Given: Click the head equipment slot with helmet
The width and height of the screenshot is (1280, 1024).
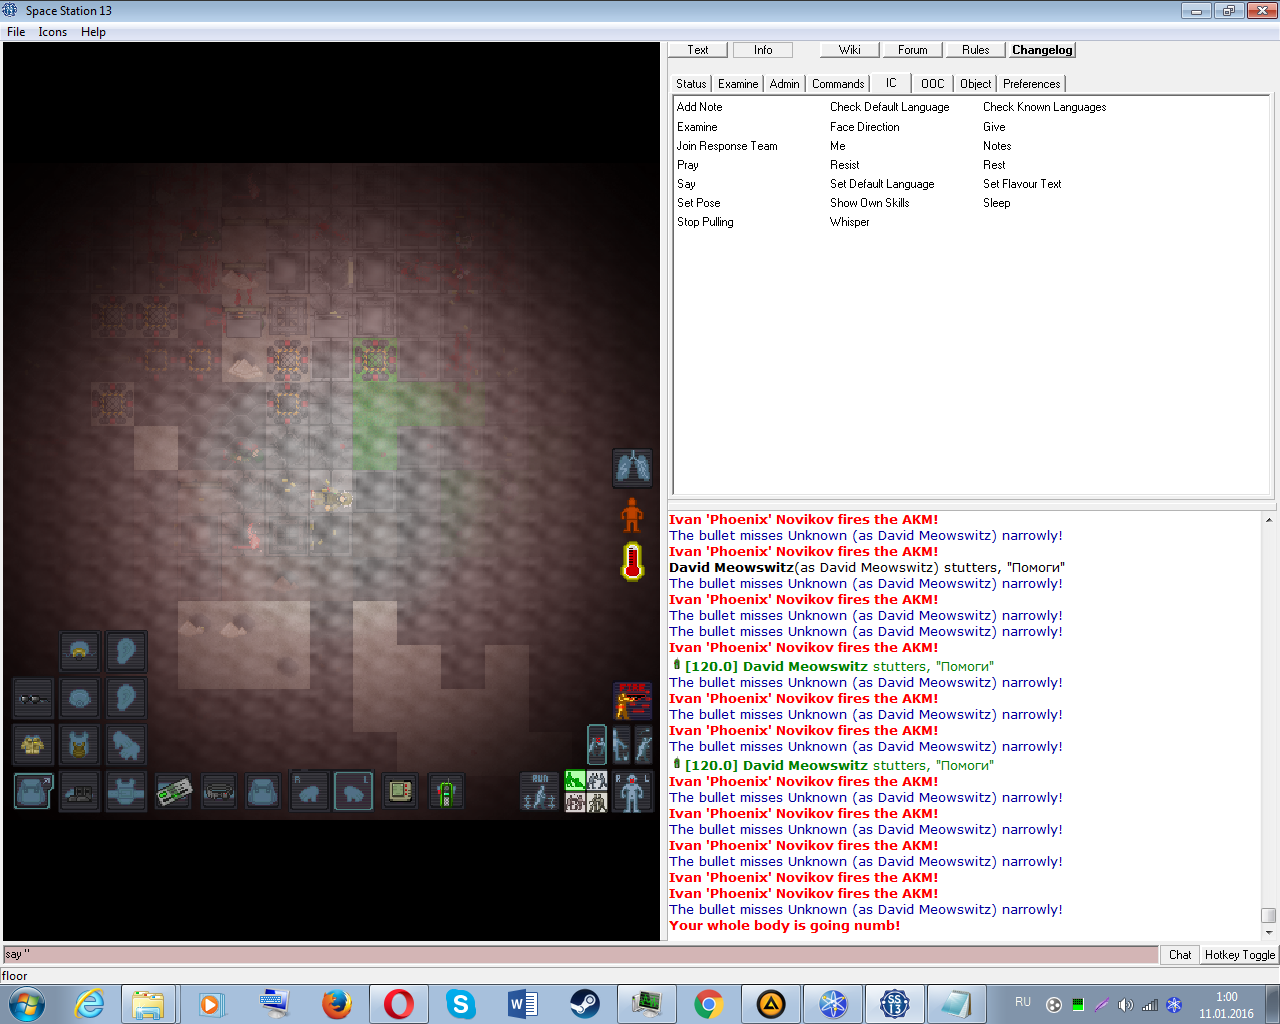Looking at the screenshot, I should (79, 651).
